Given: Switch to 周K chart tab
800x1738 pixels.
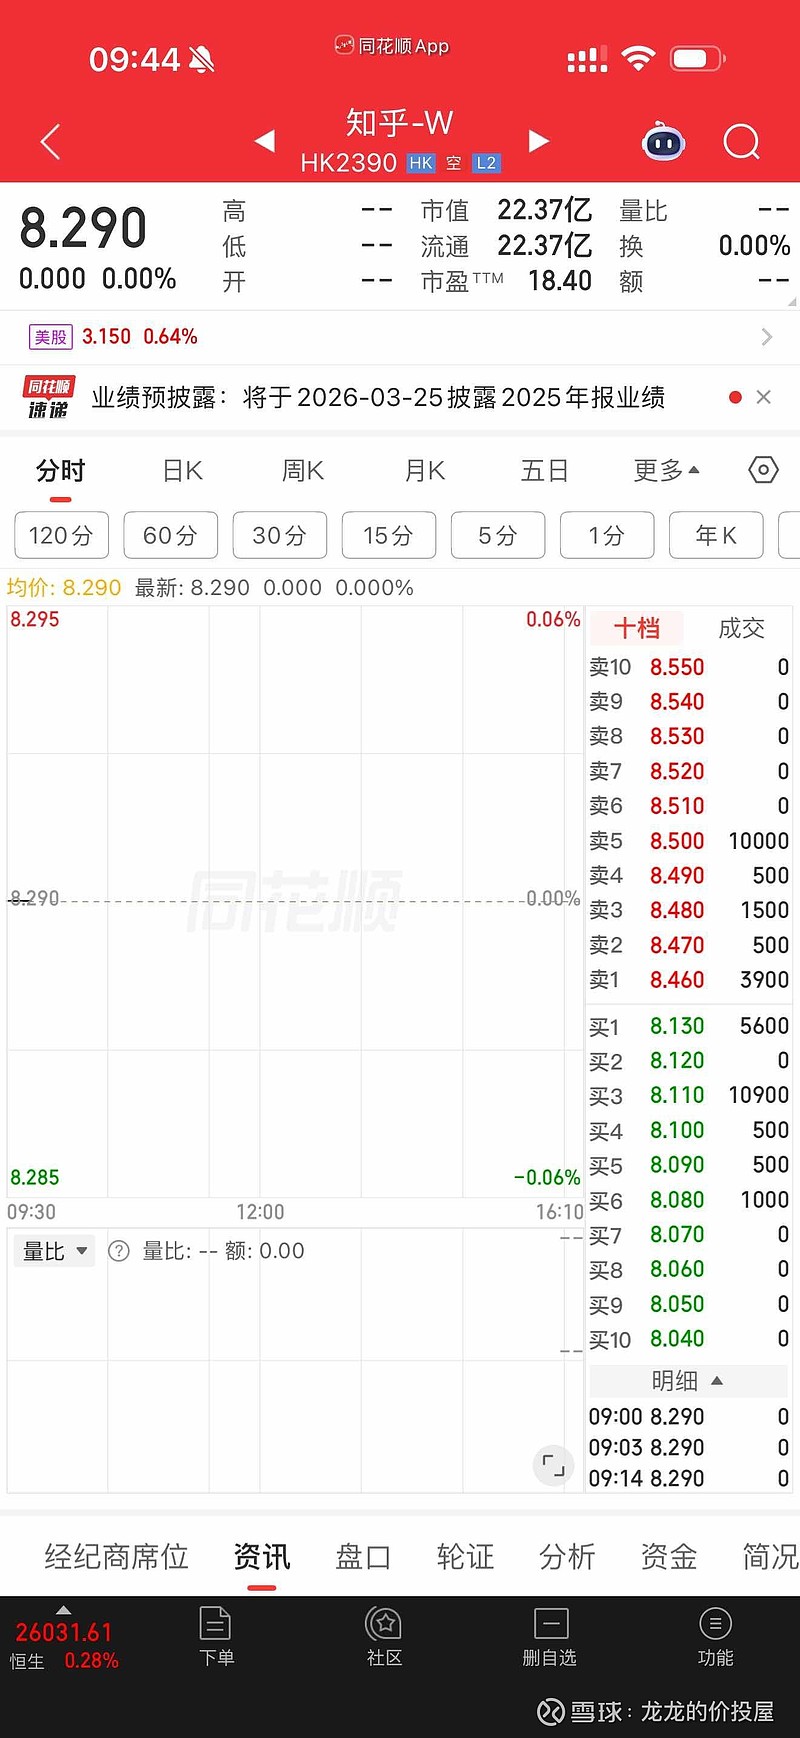Looking at the screenshot, I should [x=303, y=470].
